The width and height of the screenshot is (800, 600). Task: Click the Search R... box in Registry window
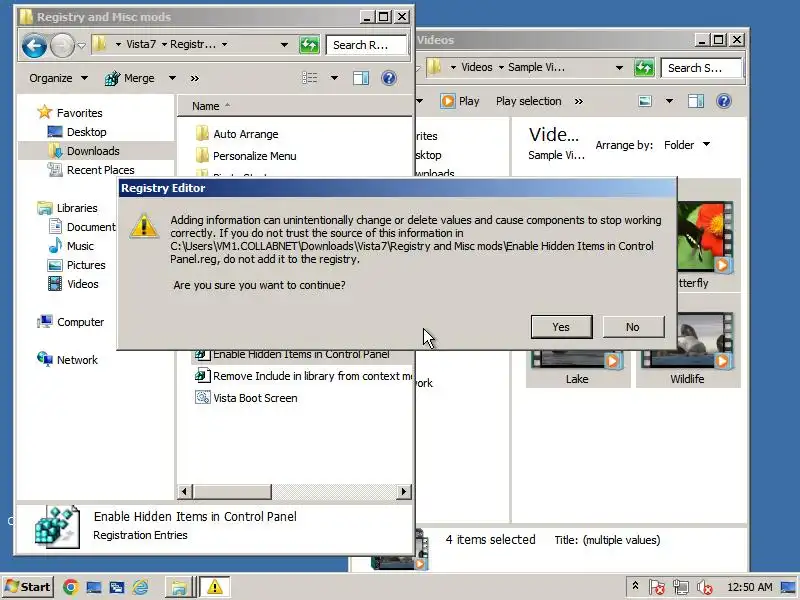pyautogui.click(x=366, y=45)
